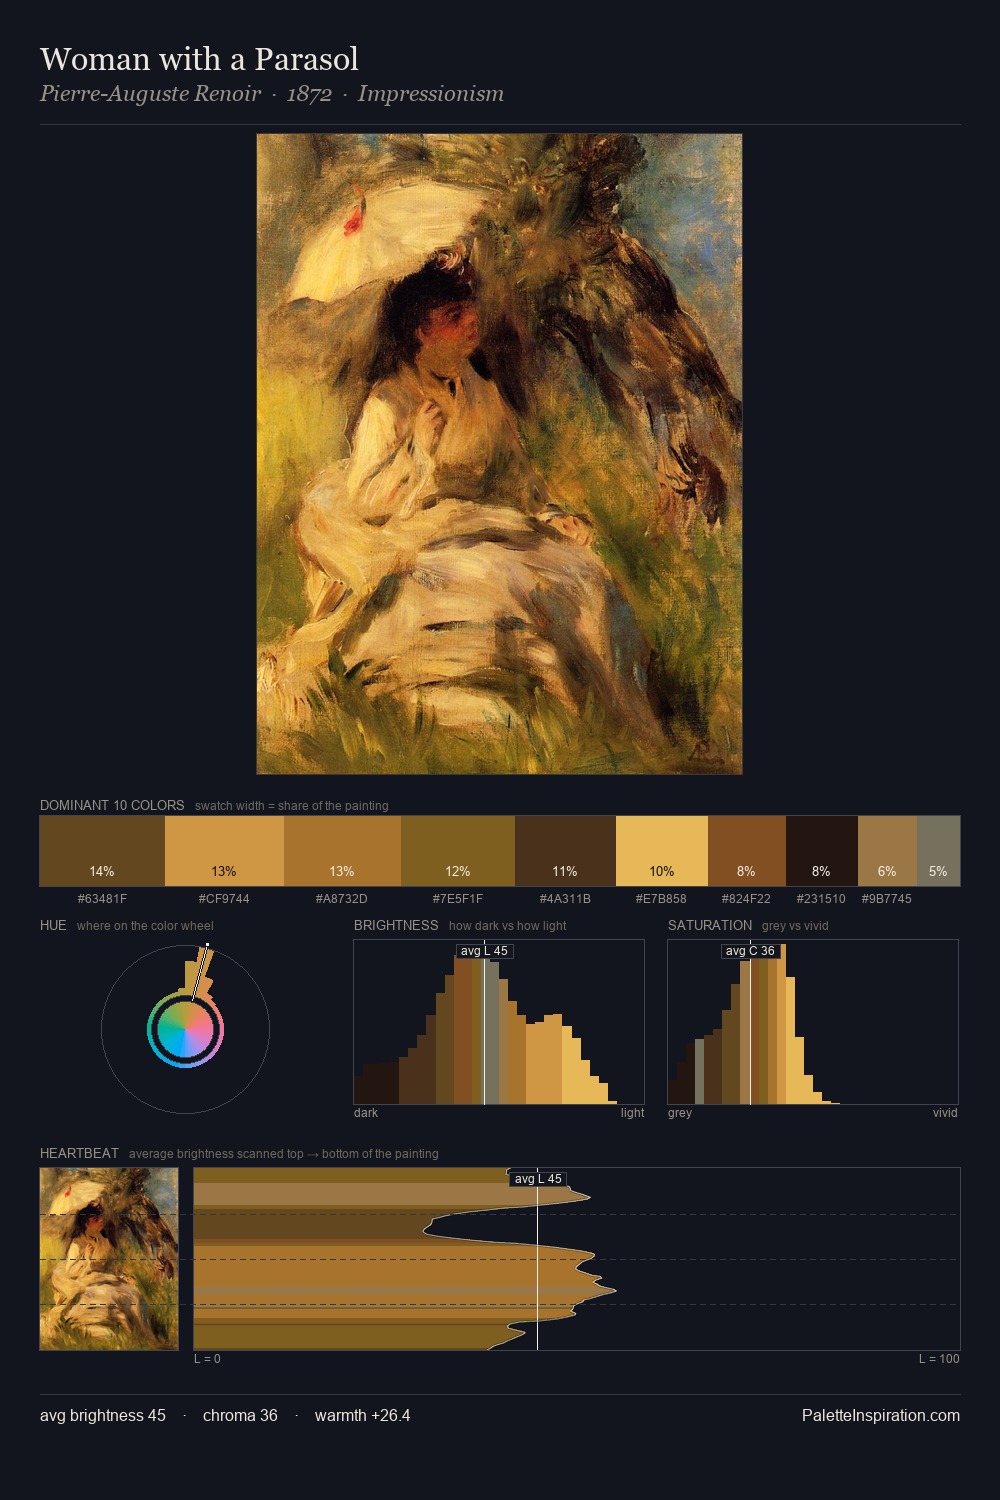Select the #4A311B 11% swatch
1000x1500 pixels.
tap(565, 851)
